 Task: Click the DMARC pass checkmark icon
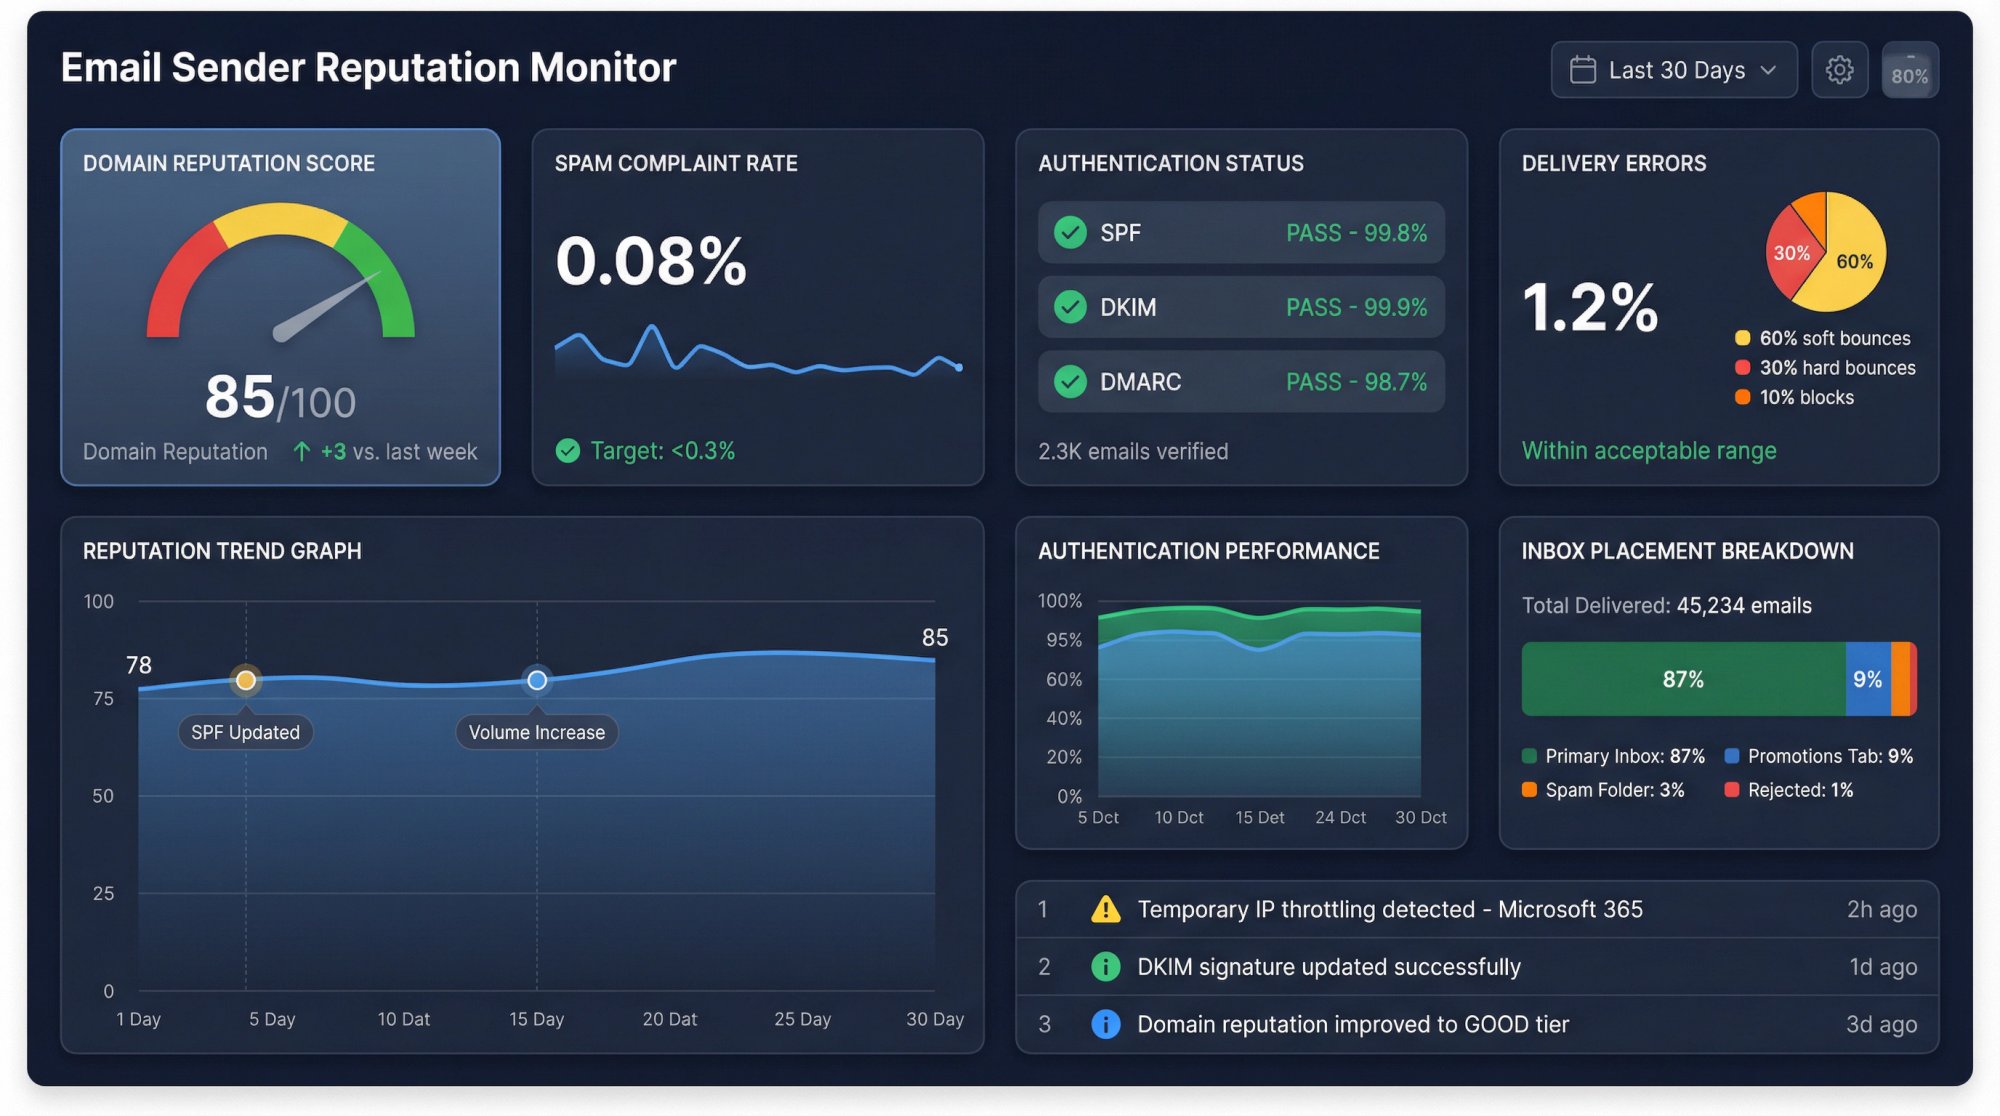(1070, 382)
